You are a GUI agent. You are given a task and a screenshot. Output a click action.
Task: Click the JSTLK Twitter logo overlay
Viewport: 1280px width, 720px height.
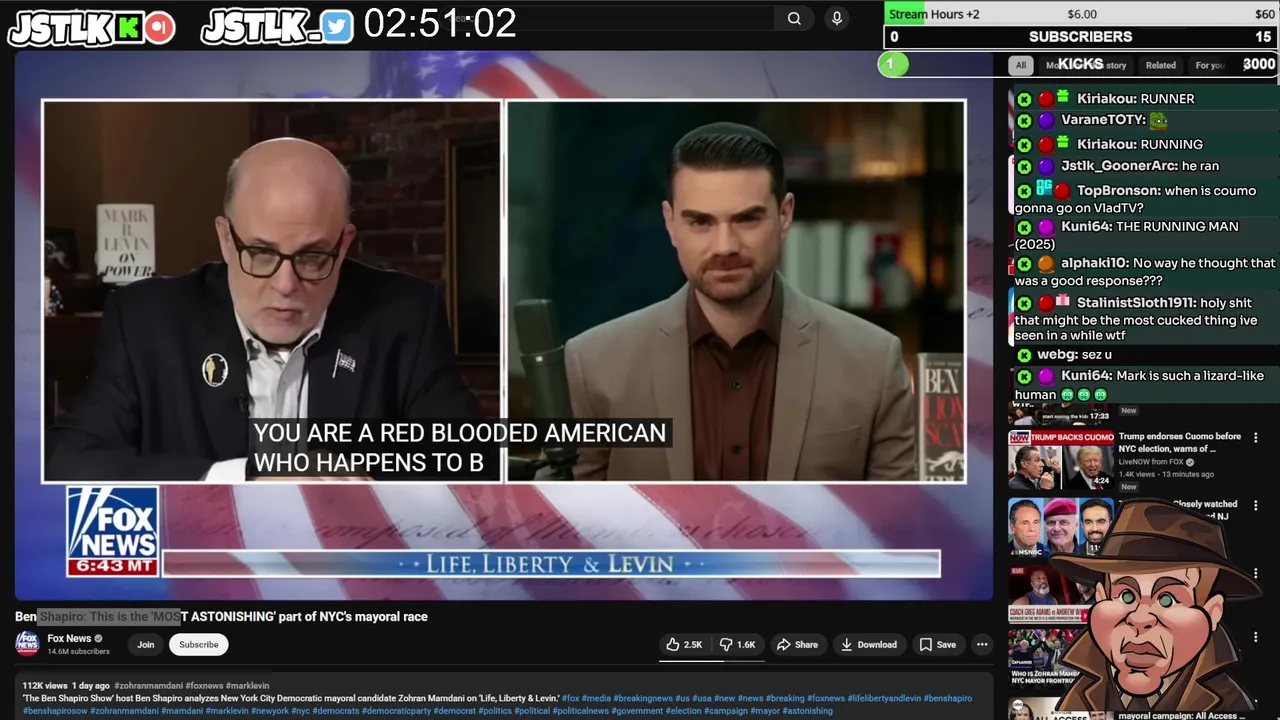point(278,28)
